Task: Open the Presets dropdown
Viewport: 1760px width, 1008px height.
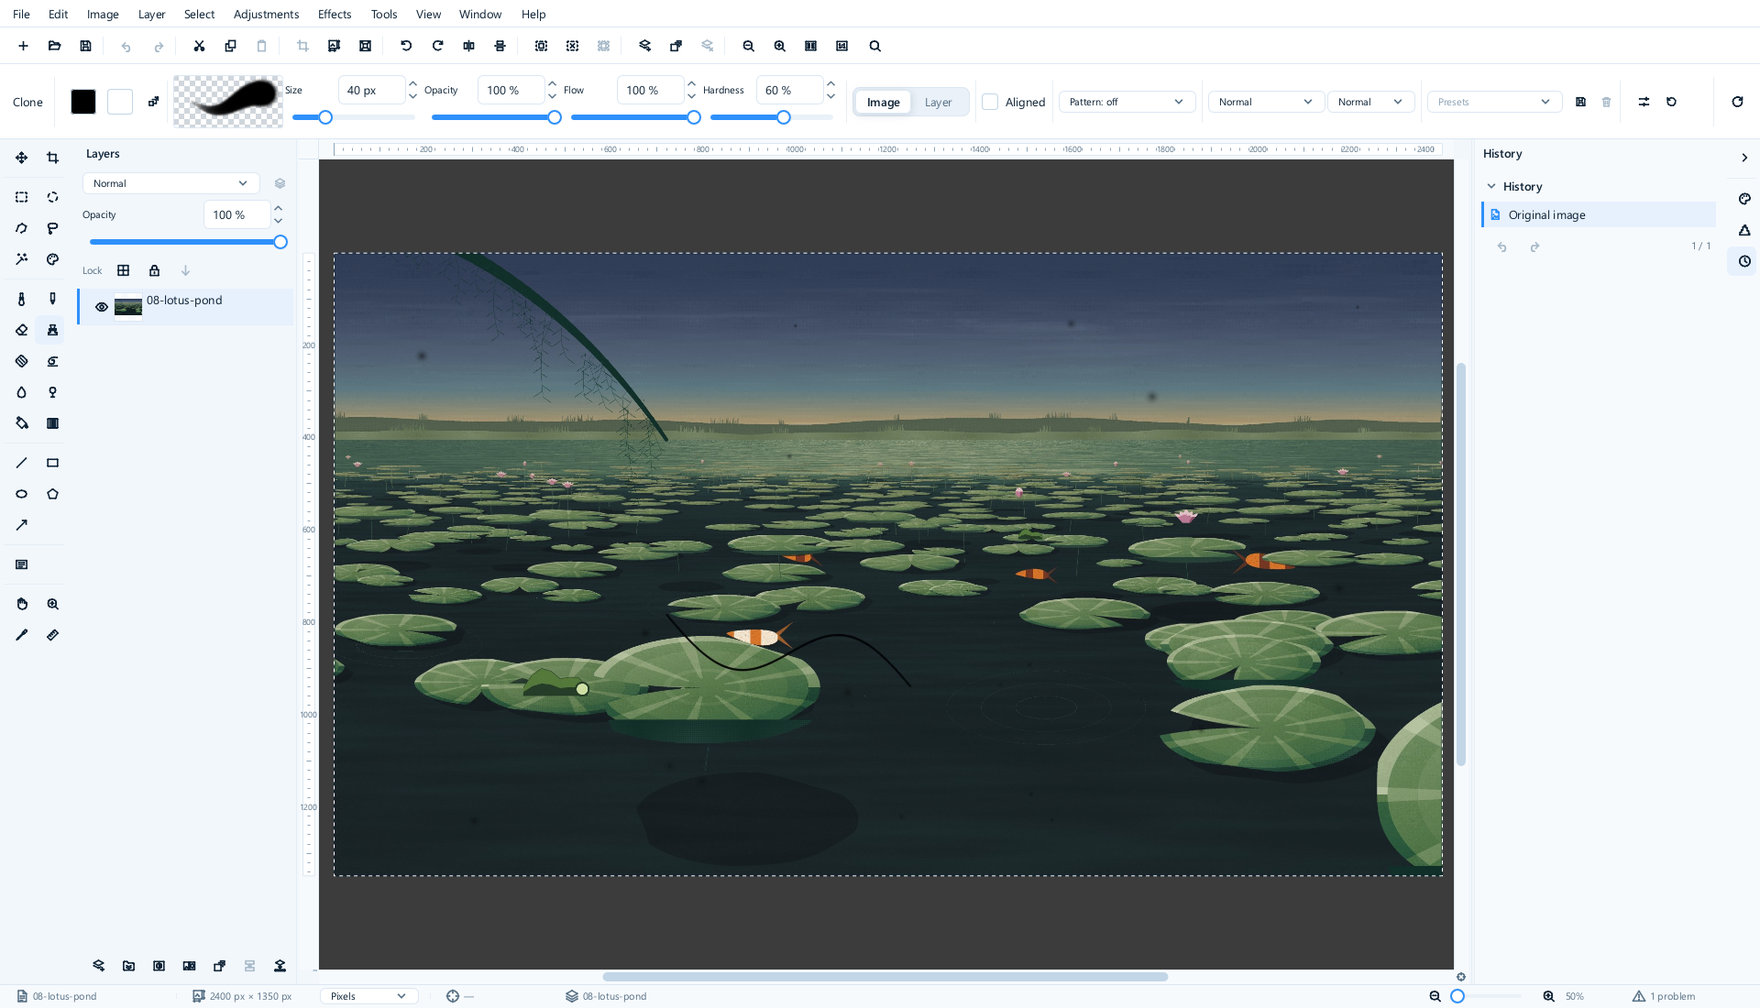Action: point(1493,102)
